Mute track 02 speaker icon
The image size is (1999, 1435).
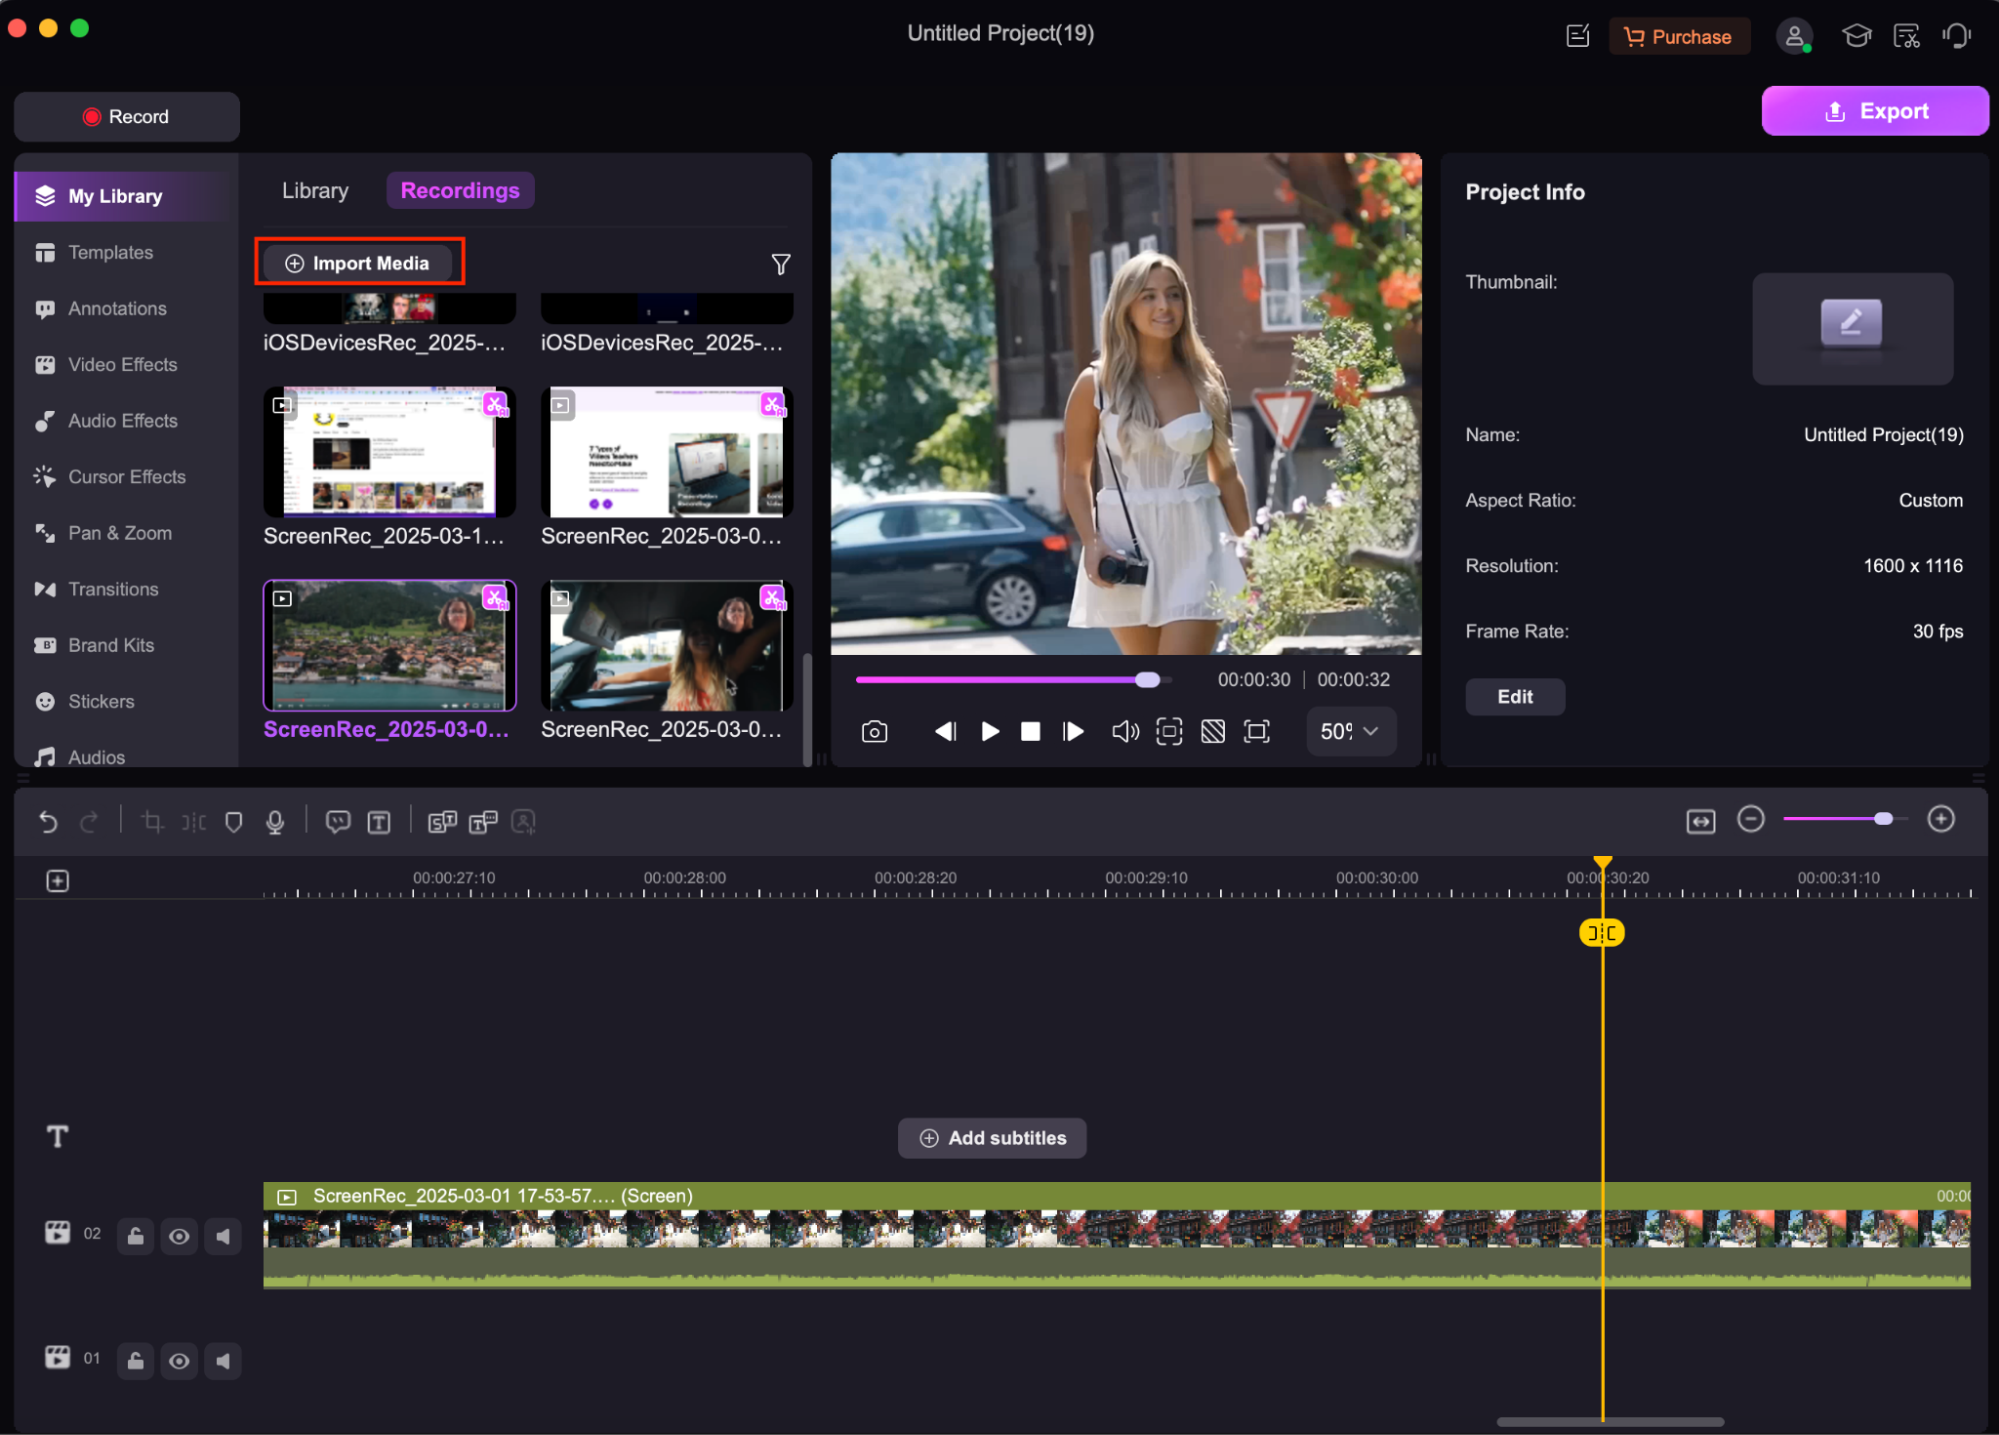223,1237
